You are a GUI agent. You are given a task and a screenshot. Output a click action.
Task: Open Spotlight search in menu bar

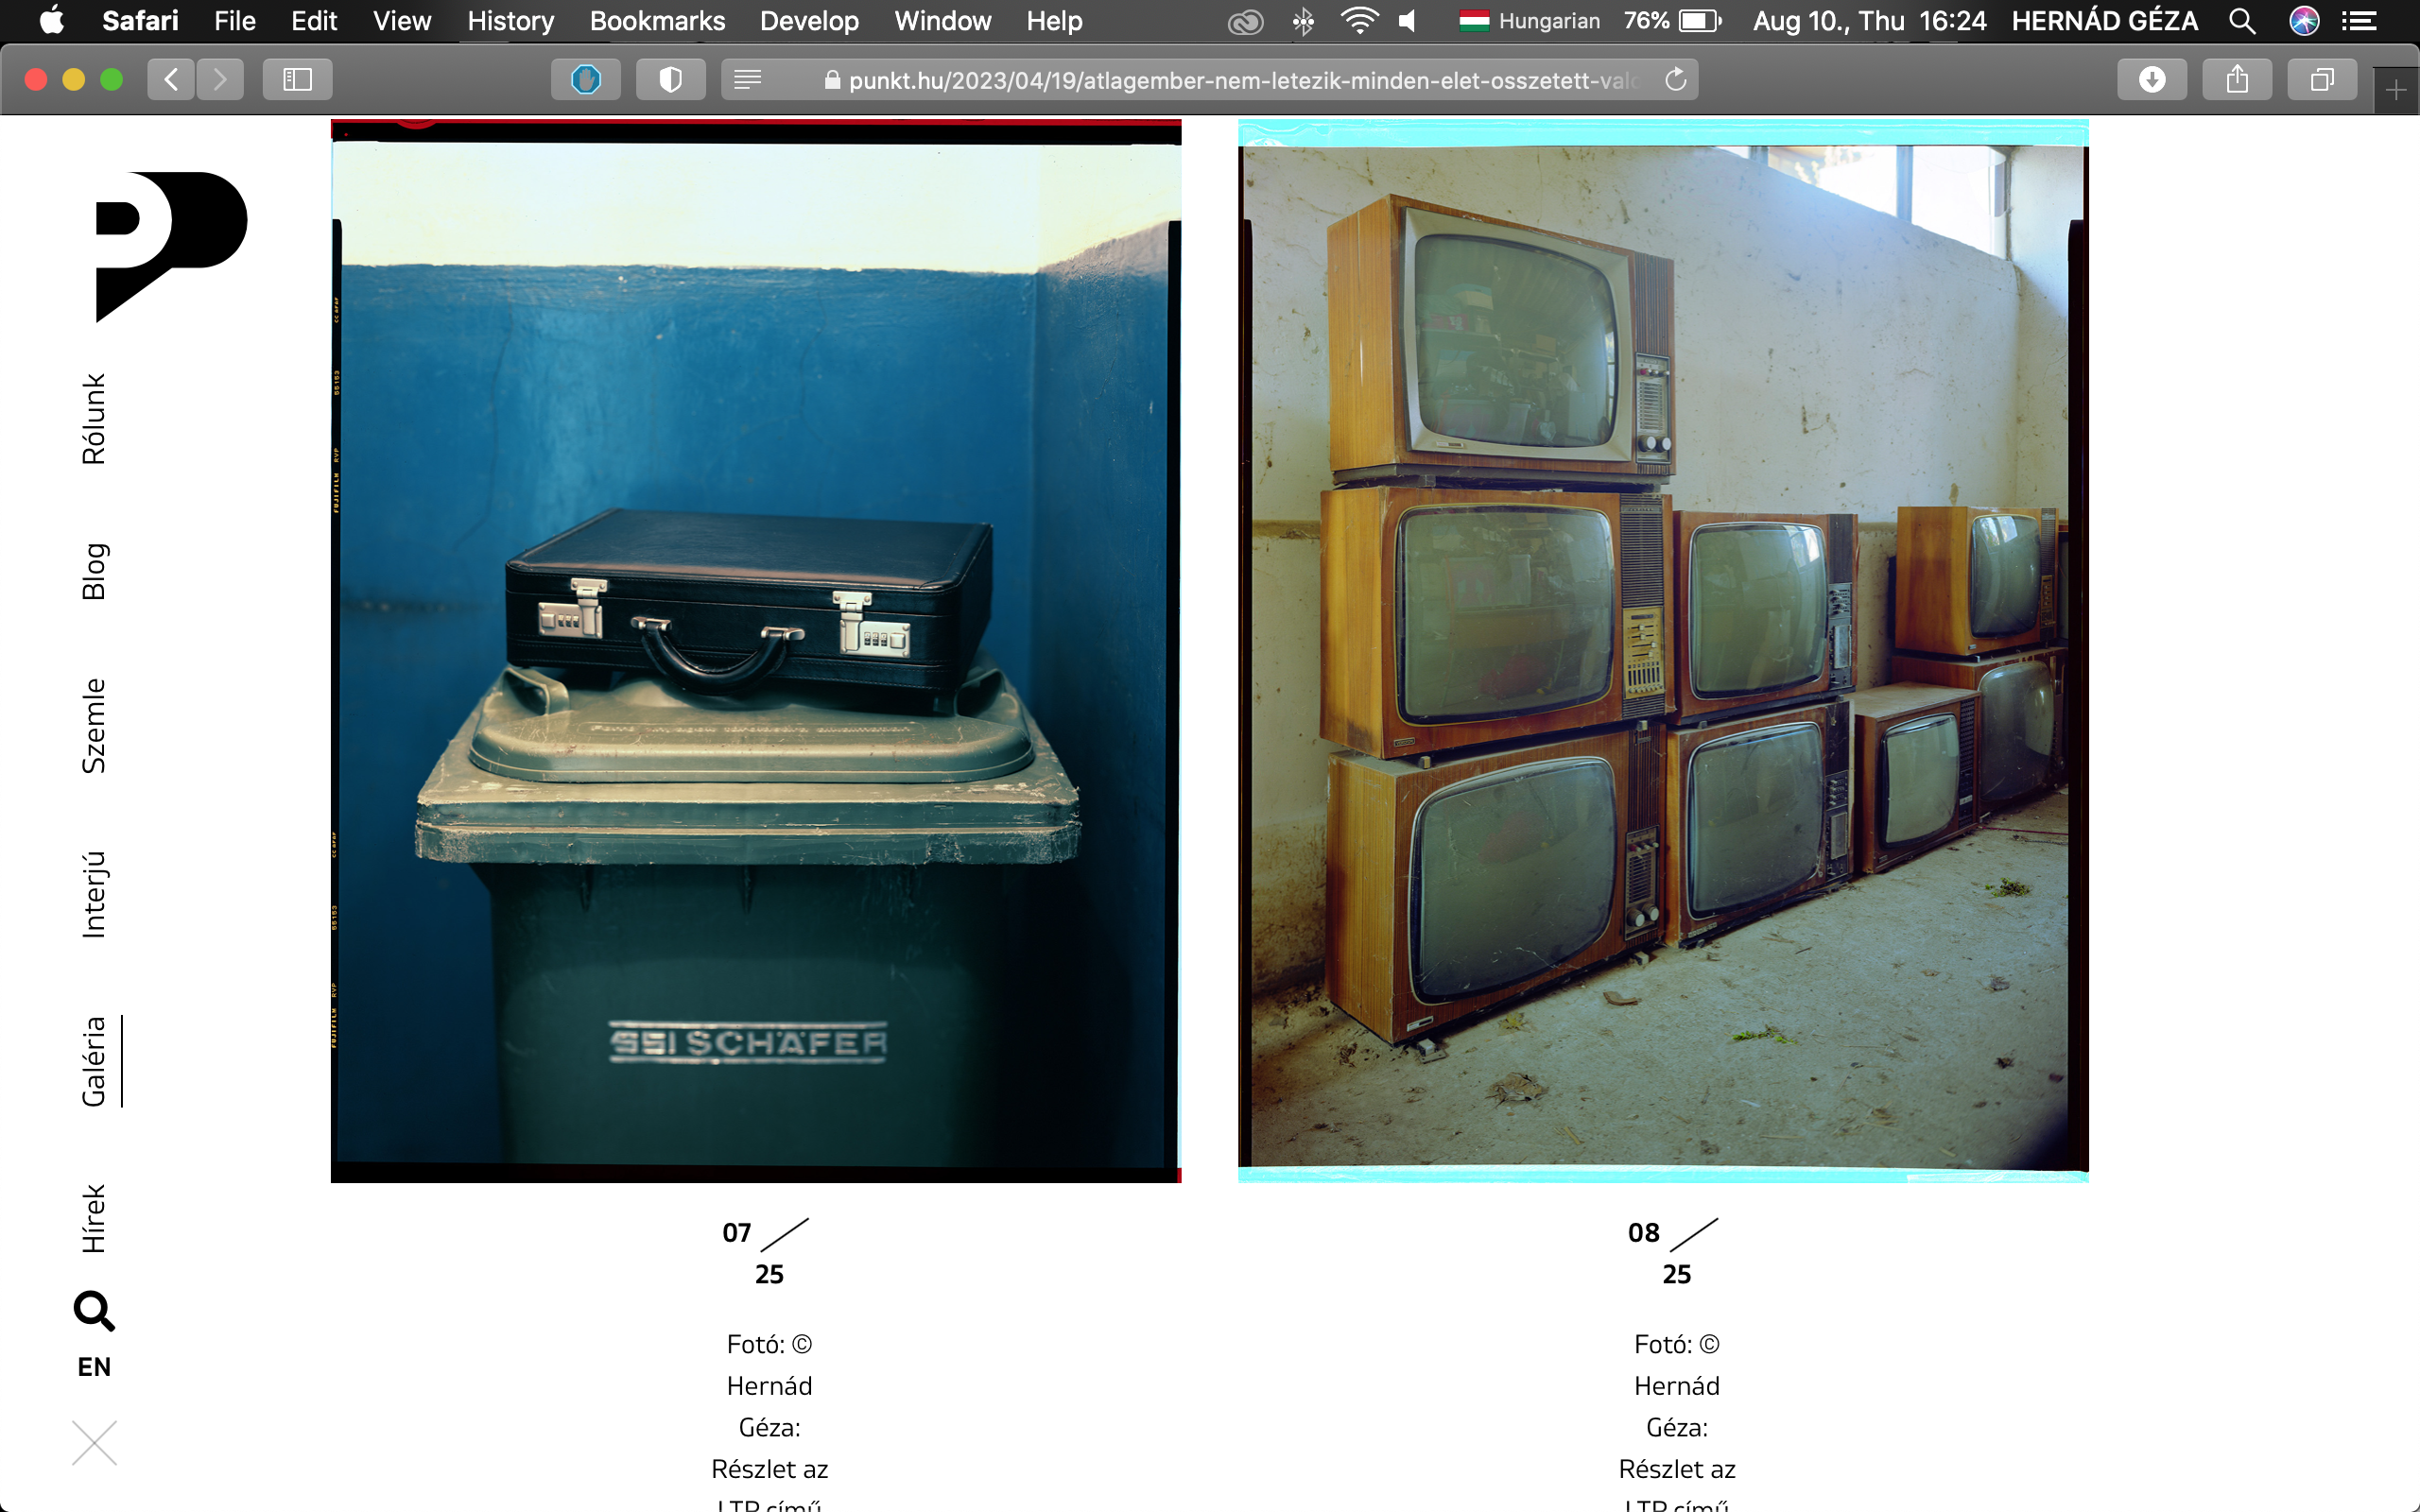pos(2242,21)
